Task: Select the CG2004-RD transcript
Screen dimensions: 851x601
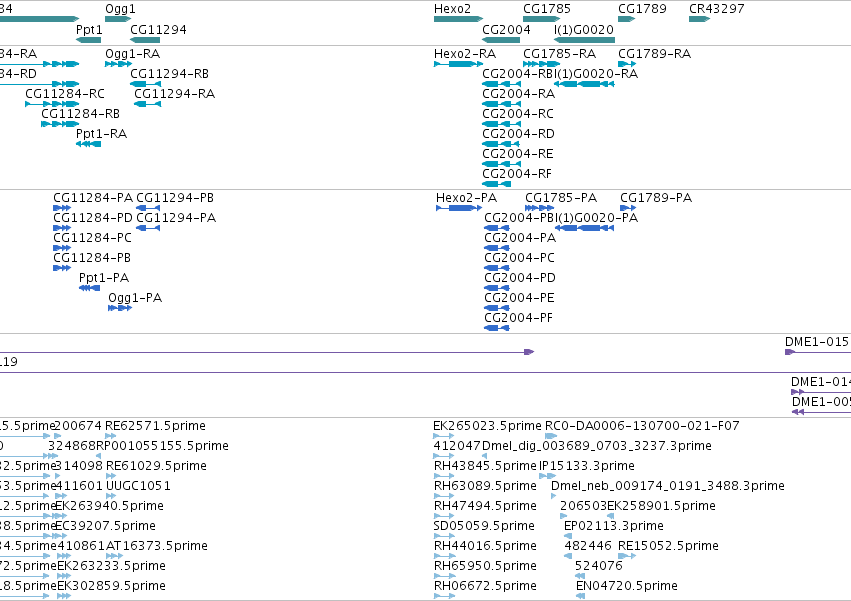Action: click(x=501, y=144)
